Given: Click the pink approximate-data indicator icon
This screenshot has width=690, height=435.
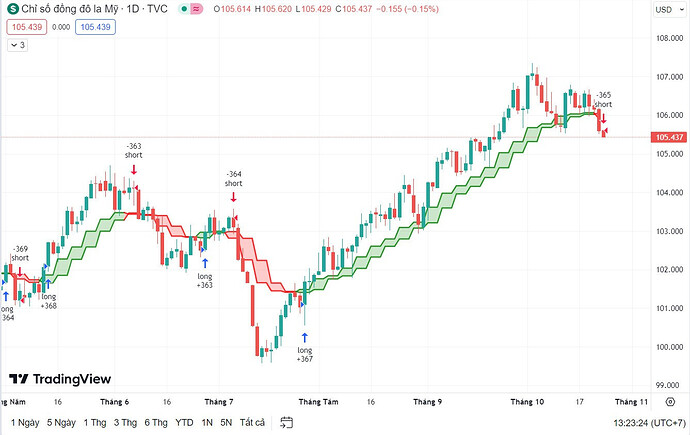Looking at the screenshot, I should point(196,9).
